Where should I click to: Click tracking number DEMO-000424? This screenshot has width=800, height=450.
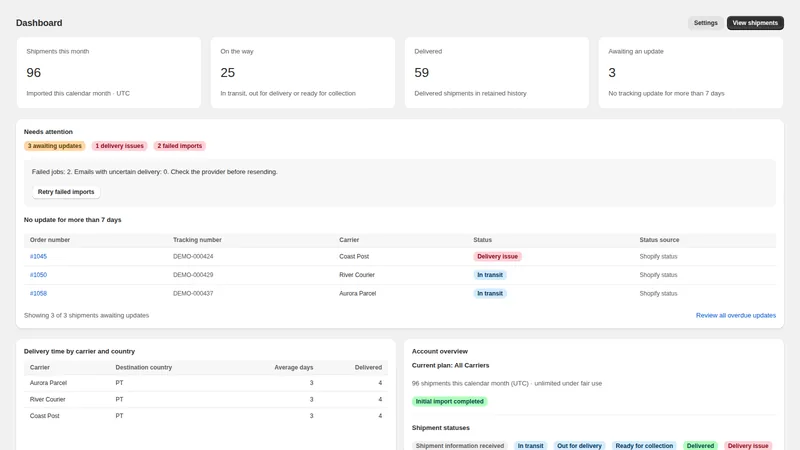[193, 257]
